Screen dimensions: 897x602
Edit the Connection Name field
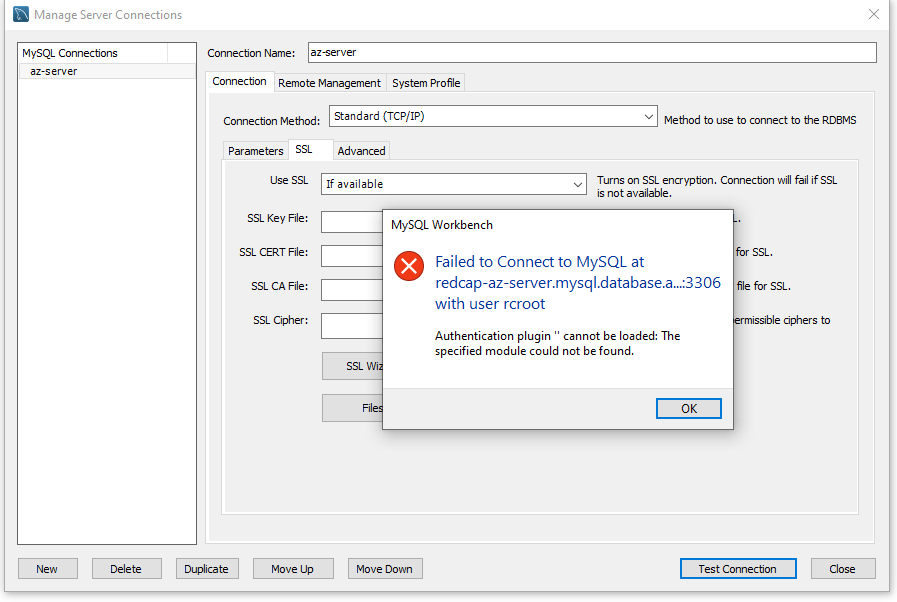click(x=592, y=53)
